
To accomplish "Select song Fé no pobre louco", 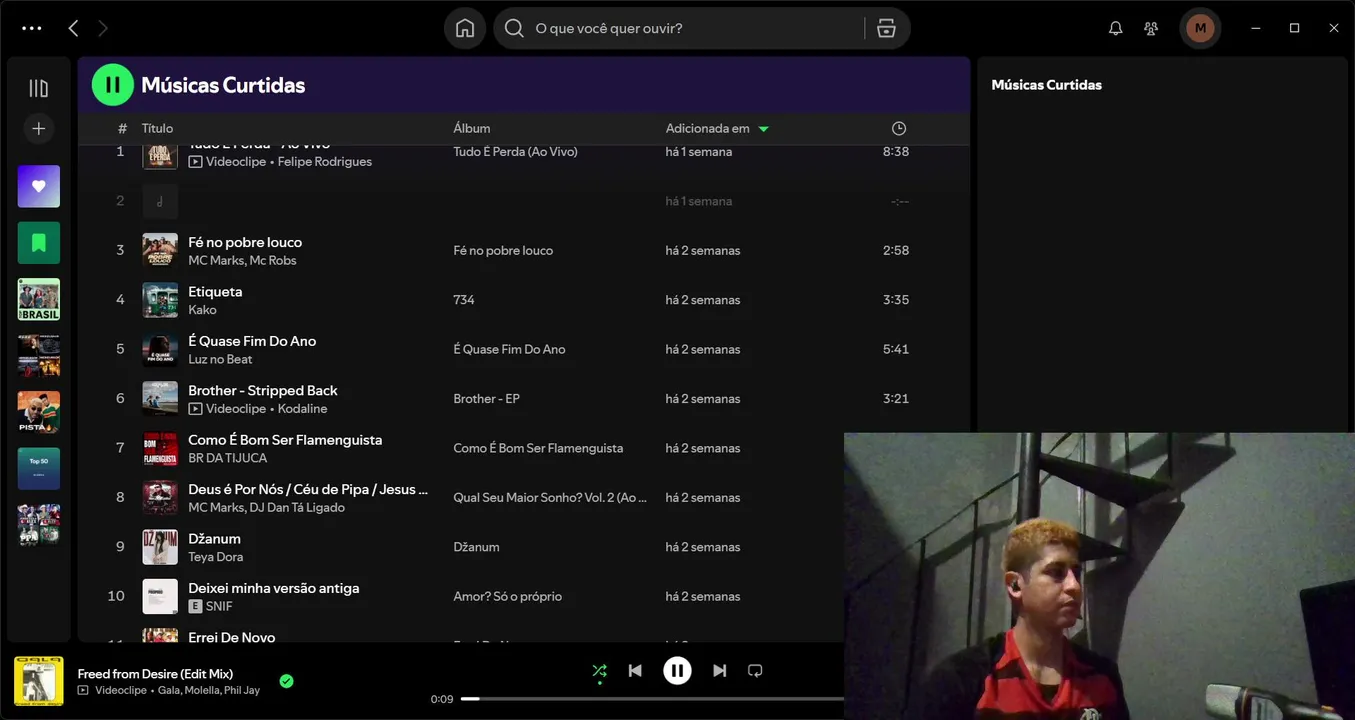I will 245,242.
